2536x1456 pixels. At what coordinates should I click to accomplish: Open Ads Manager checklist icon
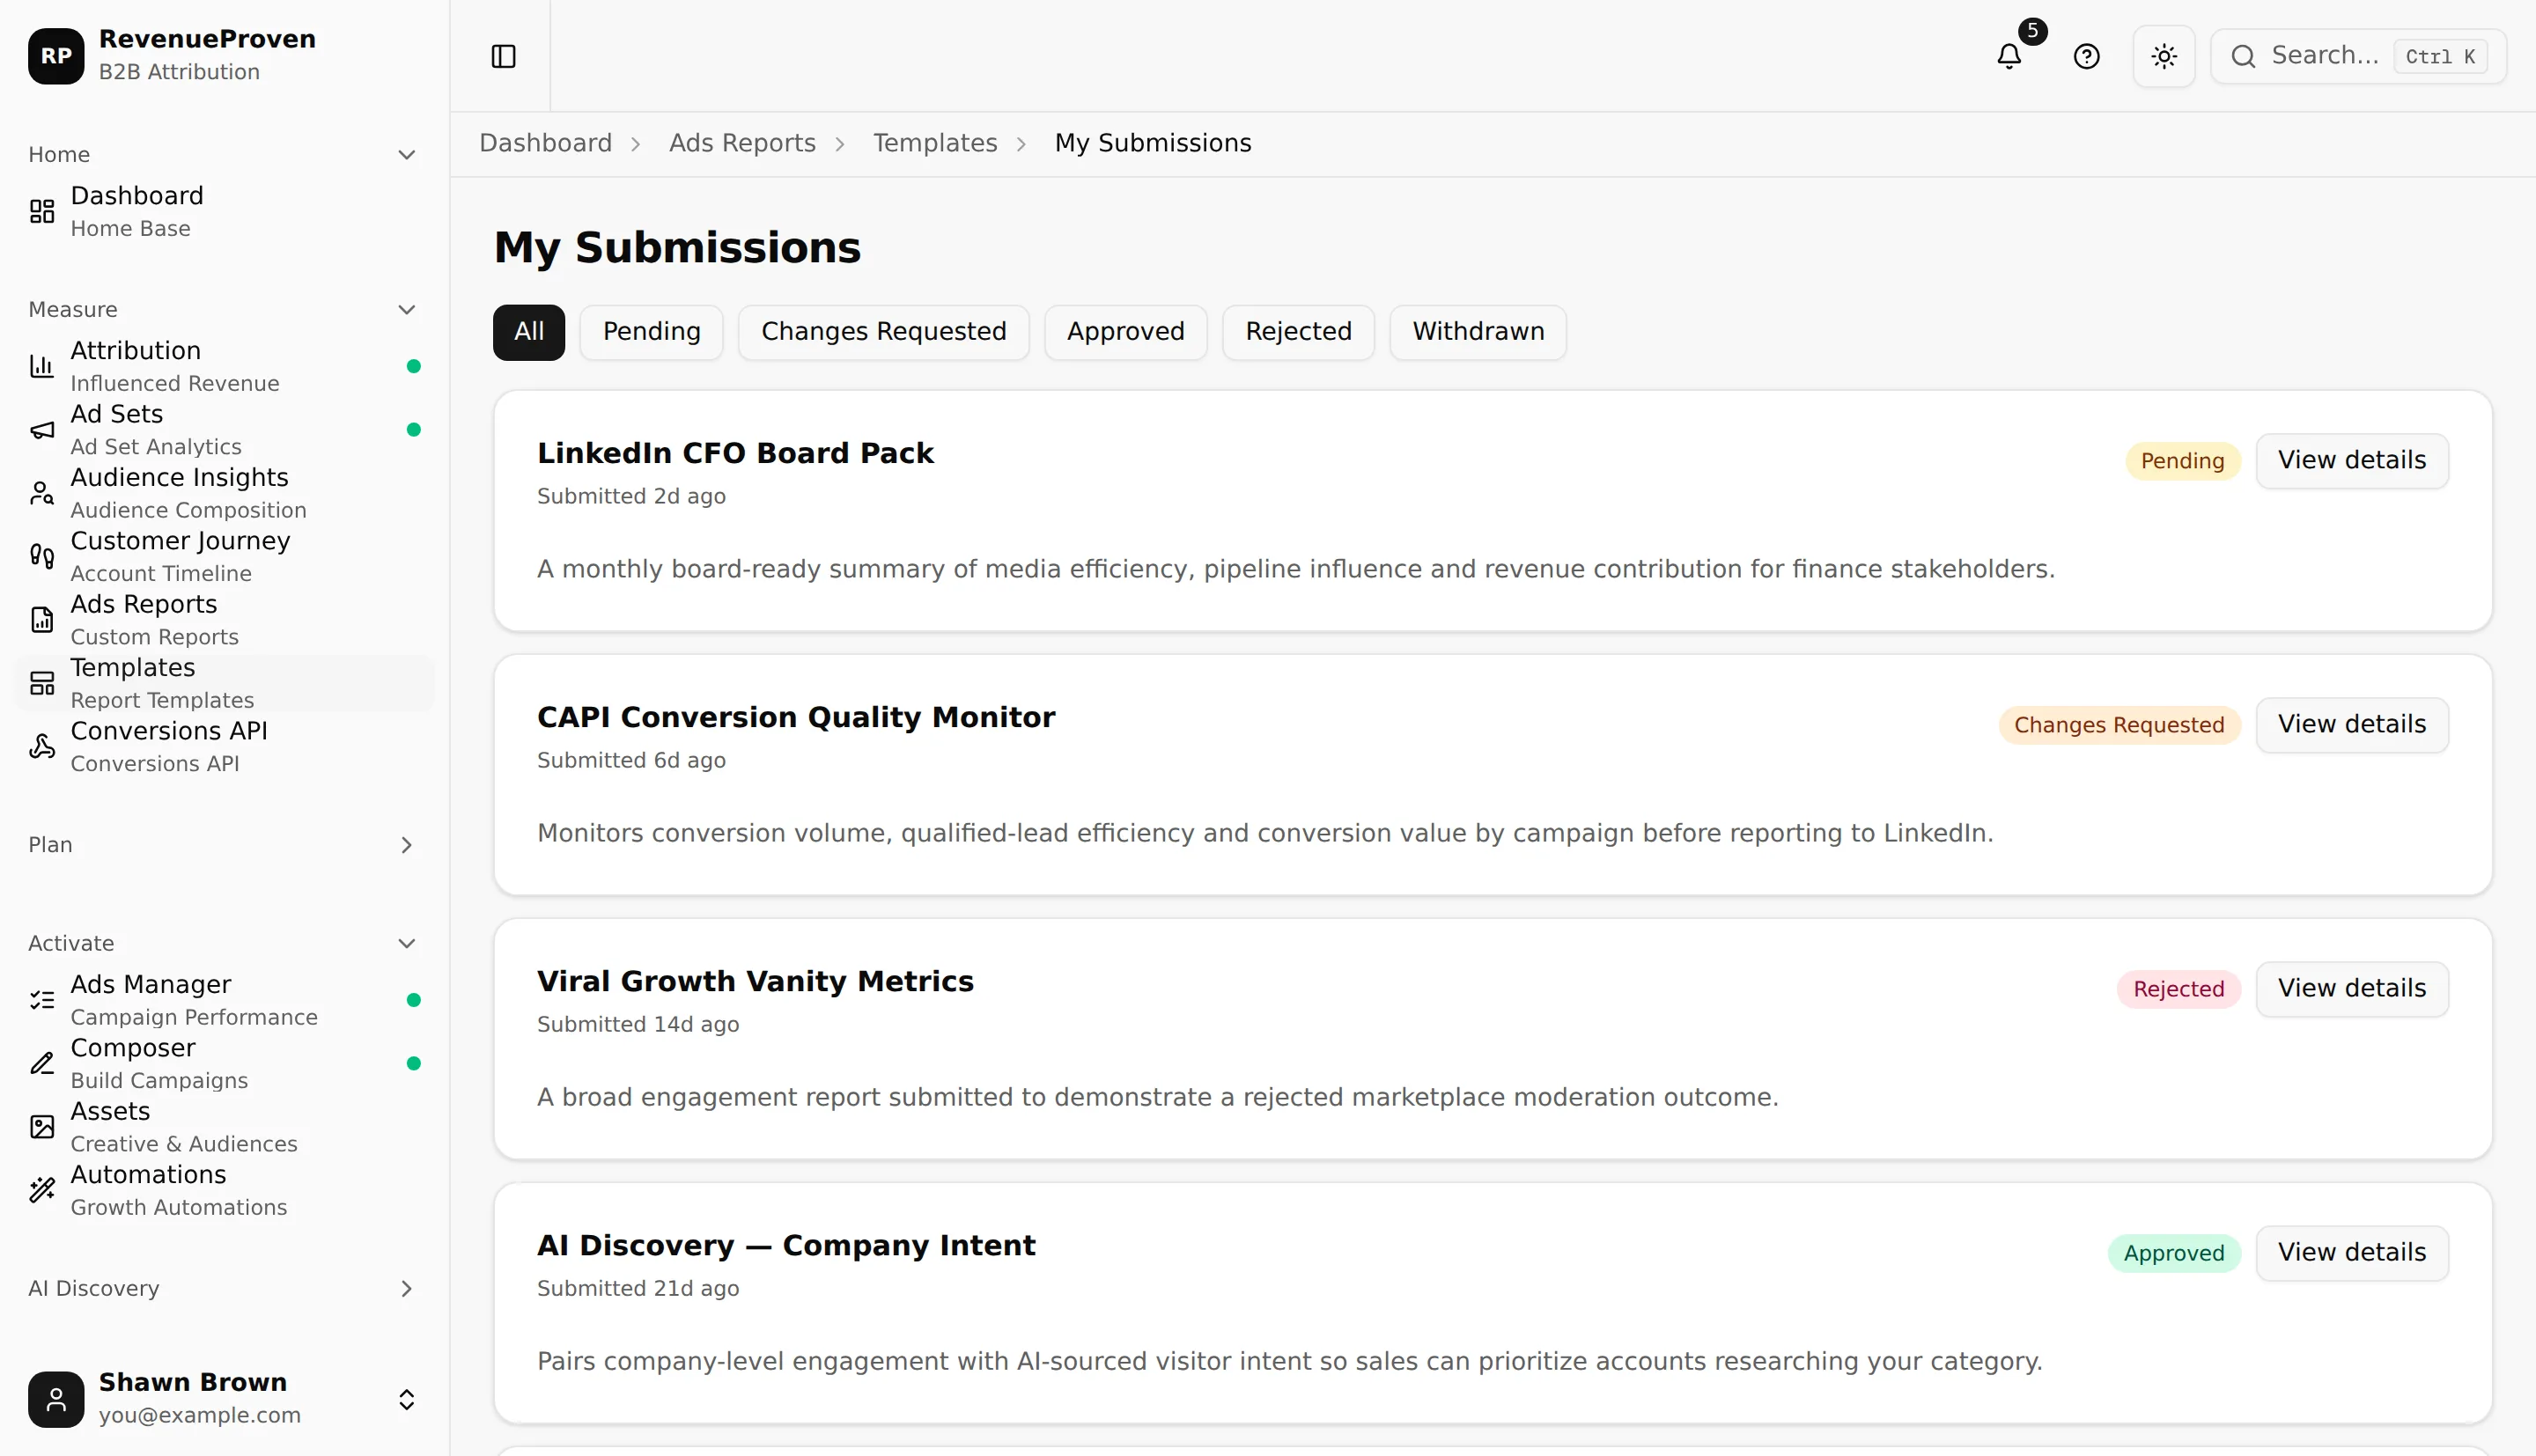point(42,1000)
